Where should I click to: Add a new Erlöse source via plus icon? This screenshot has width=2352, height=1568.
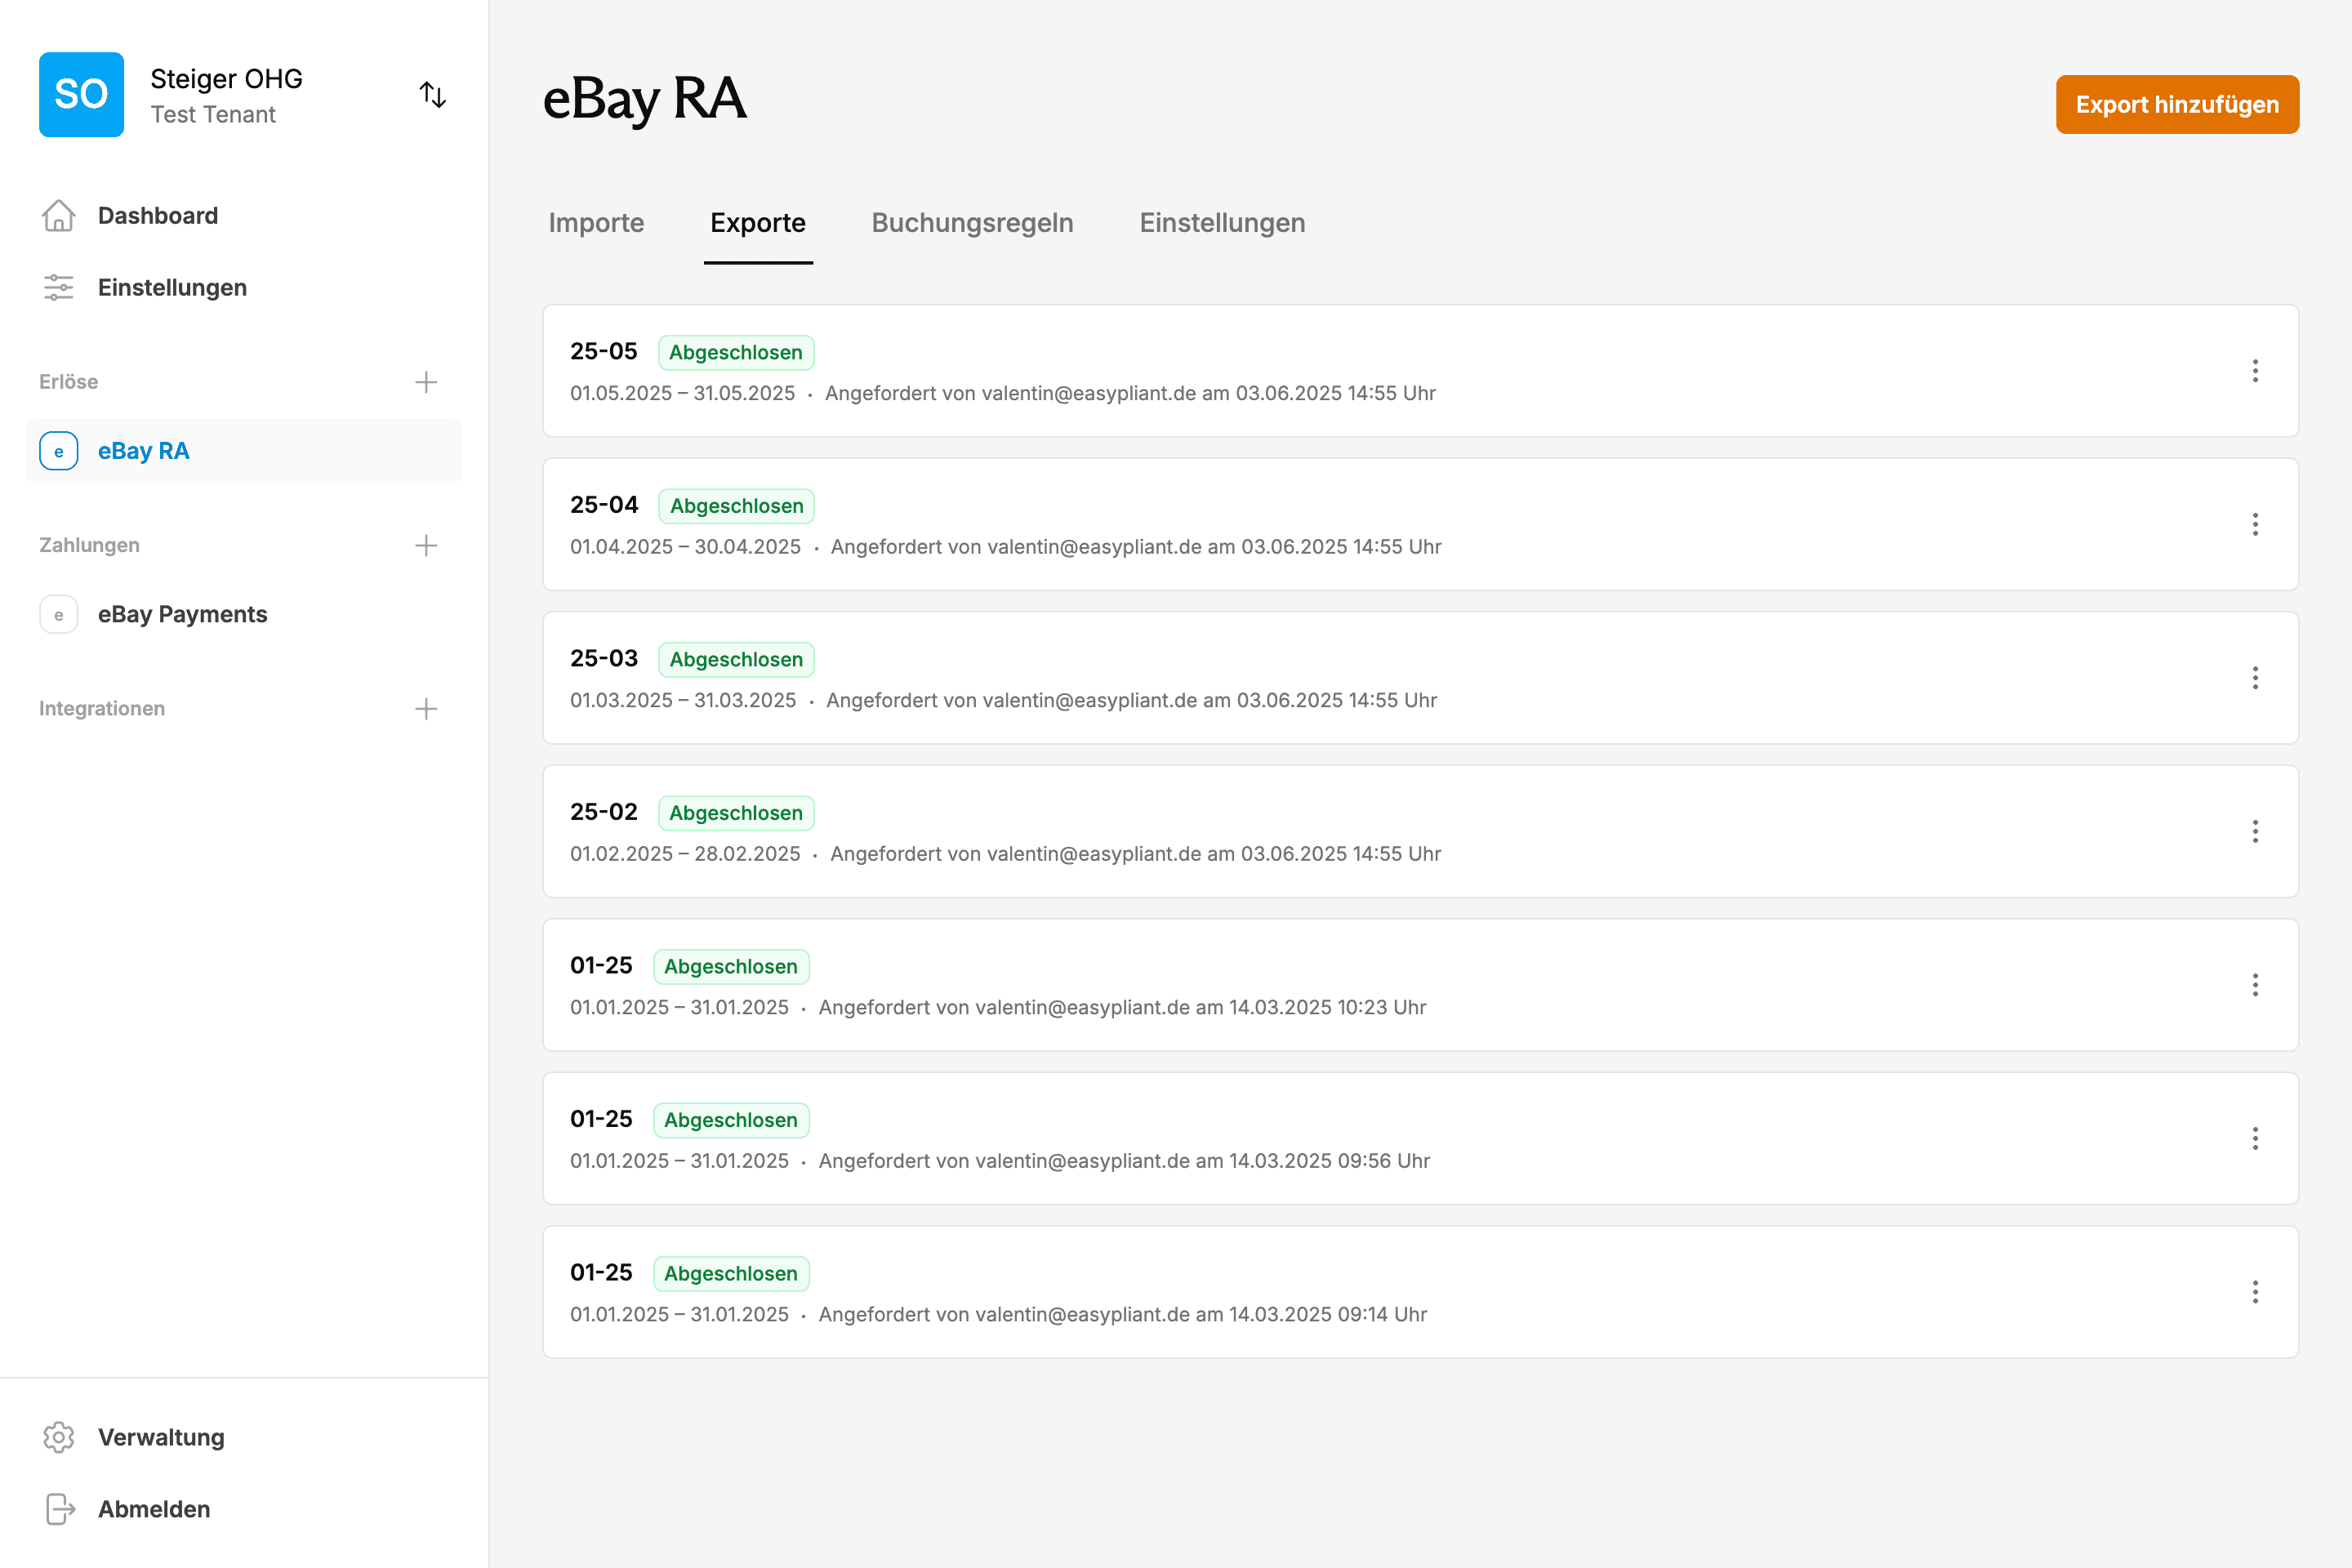426,381
